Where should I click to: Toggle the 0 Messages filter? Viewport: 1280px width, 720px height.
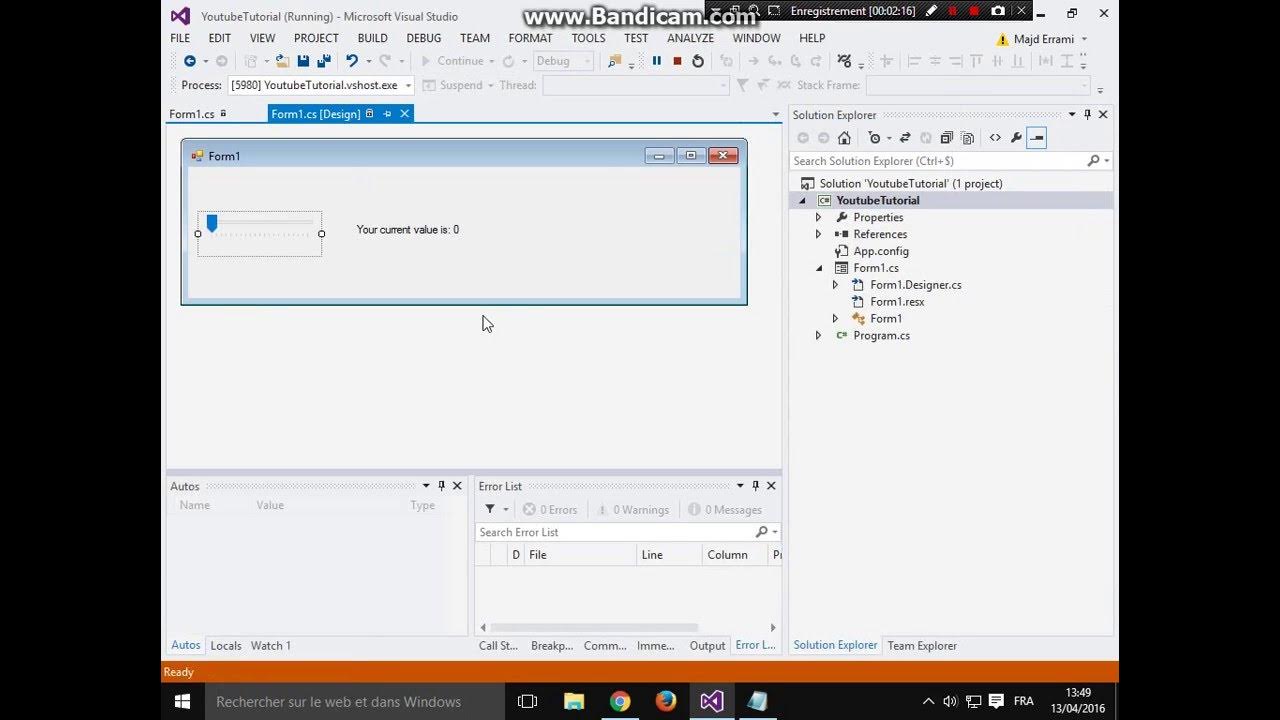725,509
